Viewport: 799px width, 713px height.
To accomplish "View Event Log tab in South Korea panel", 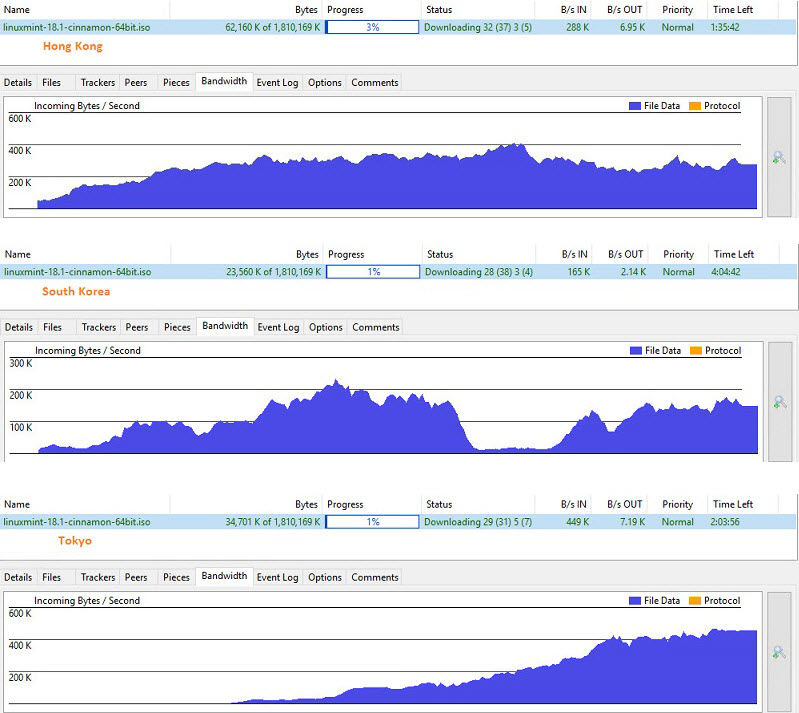I will 278,327.
